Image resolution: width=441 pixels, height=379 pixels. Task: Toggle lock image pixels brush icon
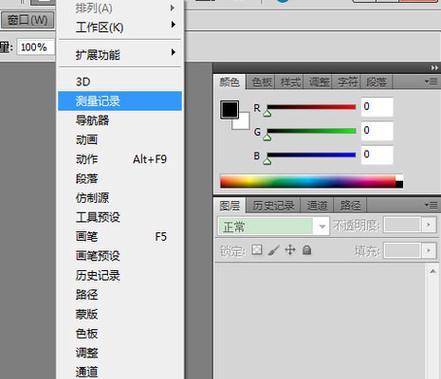click(274, 250)
